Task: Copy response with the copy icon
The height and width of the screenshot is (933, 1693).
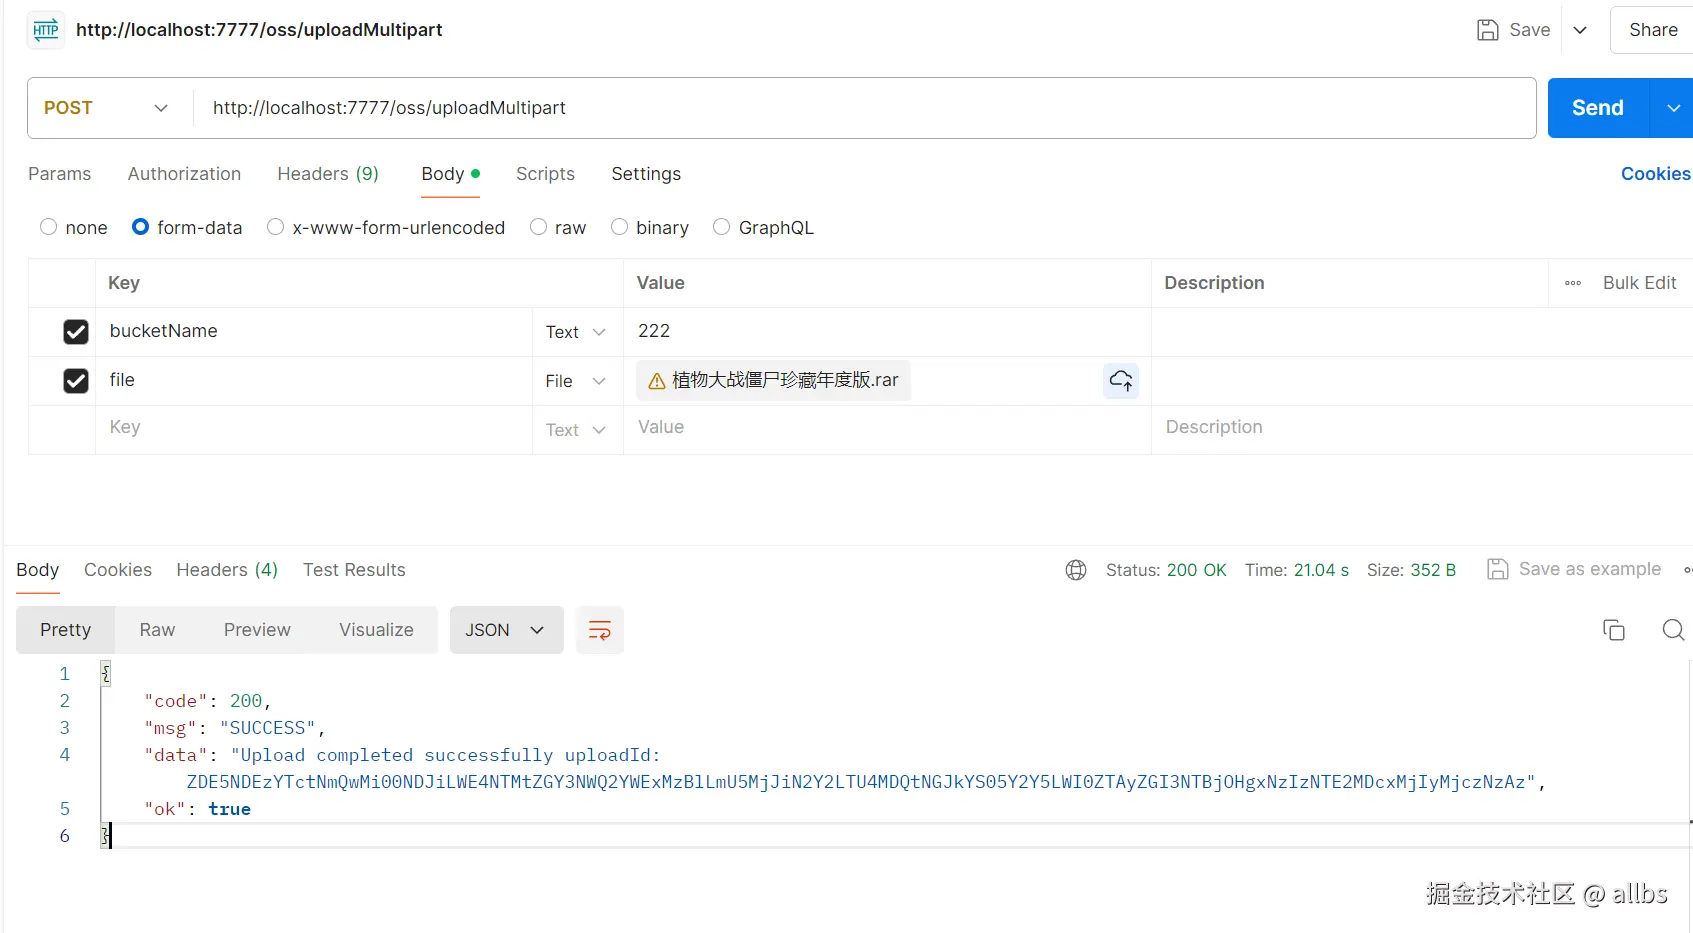Action: click(1614, 630)
